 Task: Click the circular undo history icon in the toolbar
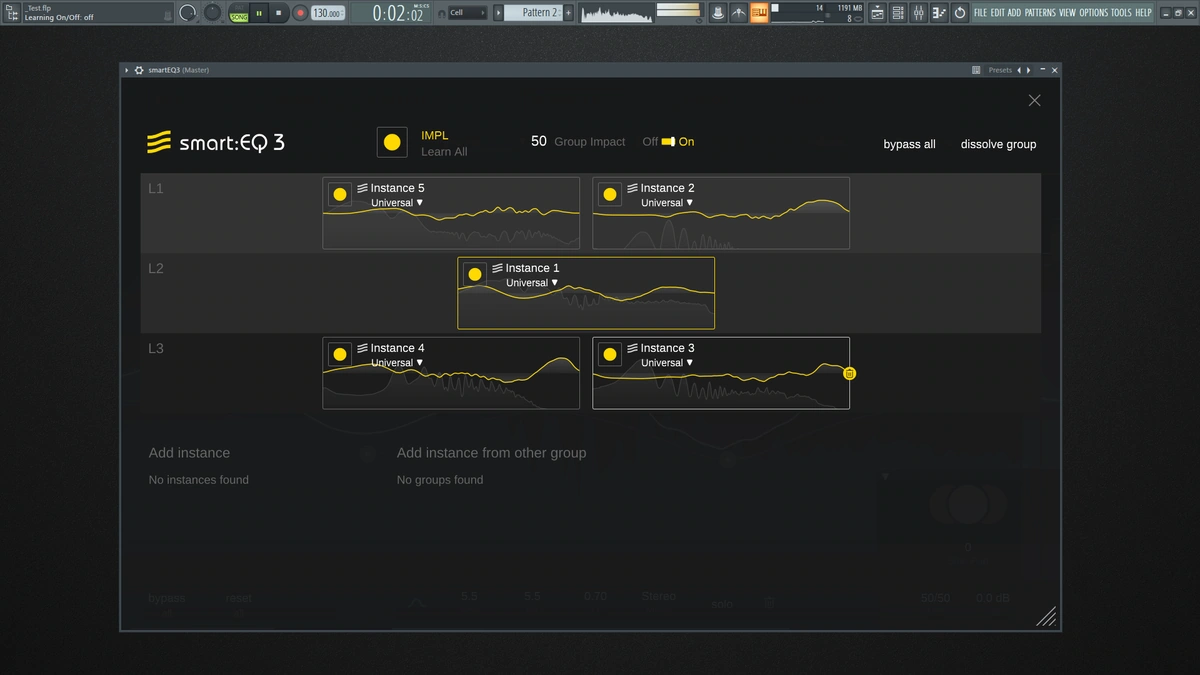pos(960,13)
